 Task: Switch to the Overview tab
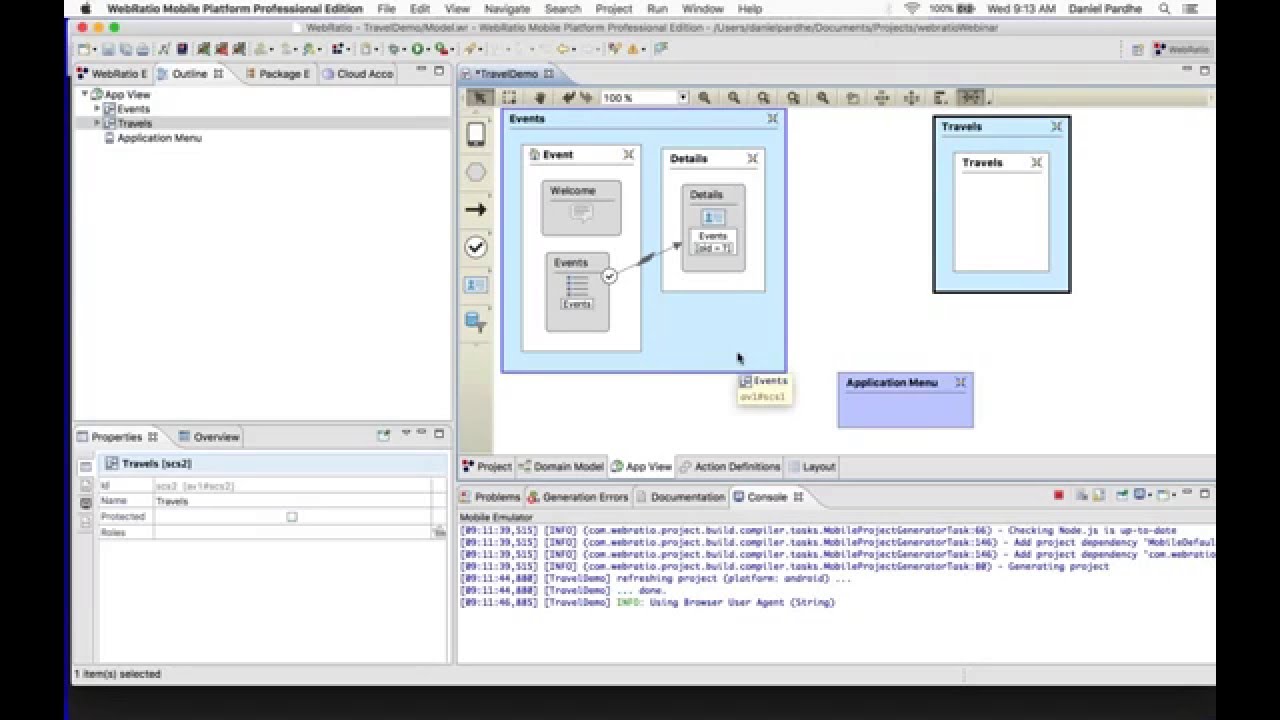(x=209, y=437)
